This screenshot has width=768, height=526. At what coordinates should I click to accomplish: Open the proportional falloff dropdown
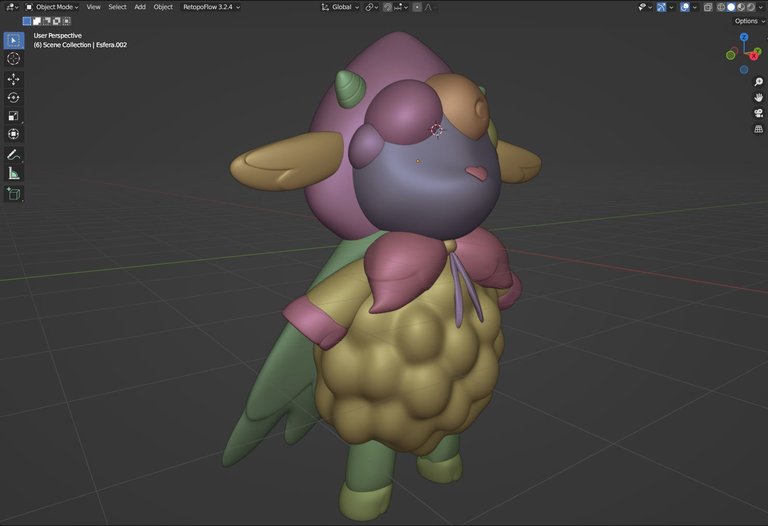(430, 7)
